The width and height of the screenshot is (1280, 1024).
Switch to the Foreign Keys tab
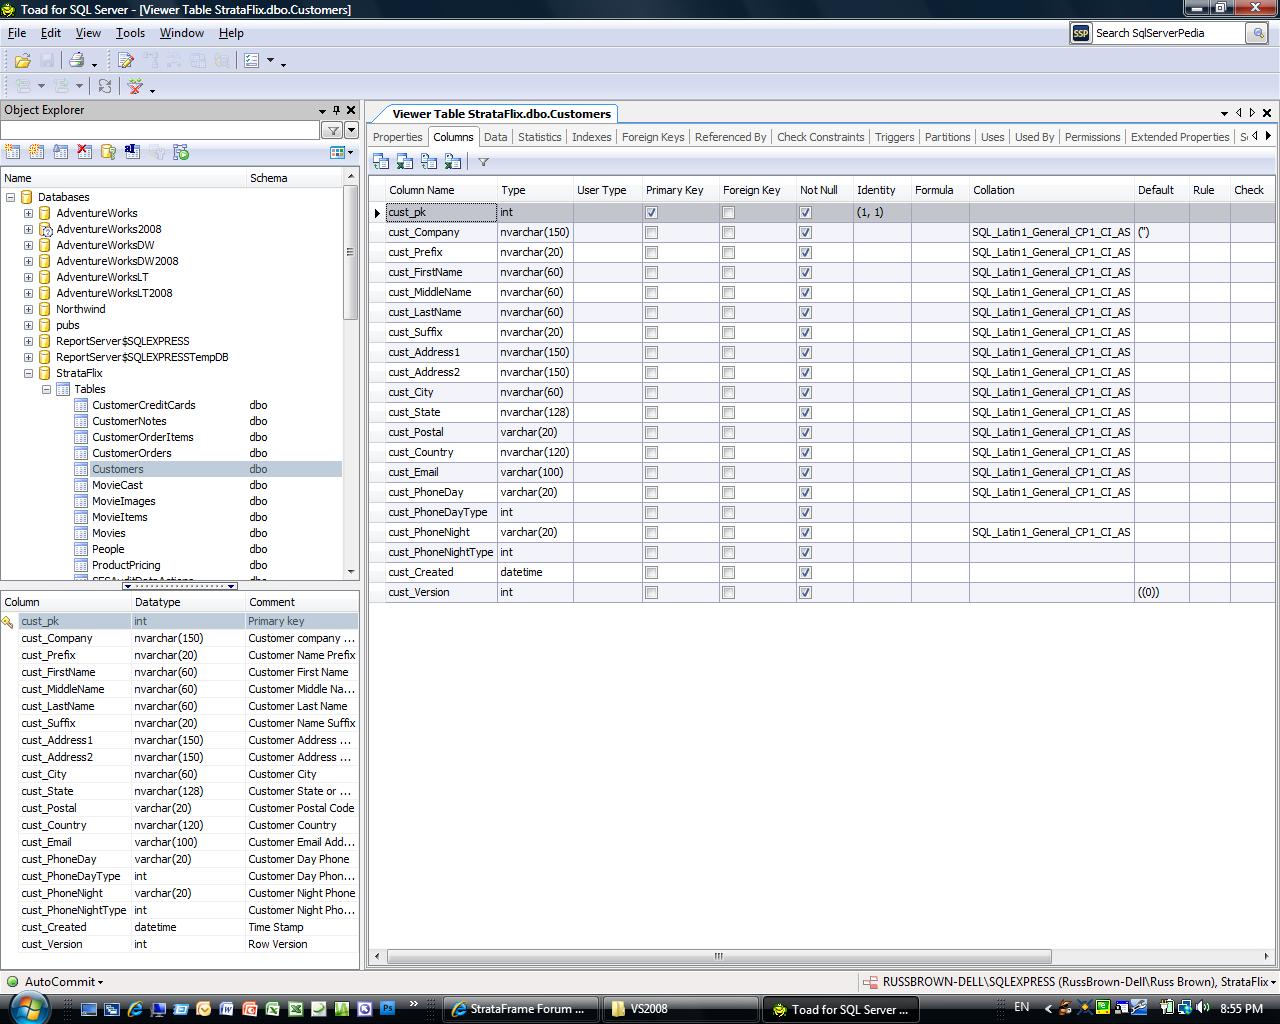click(x=652, y=137)
